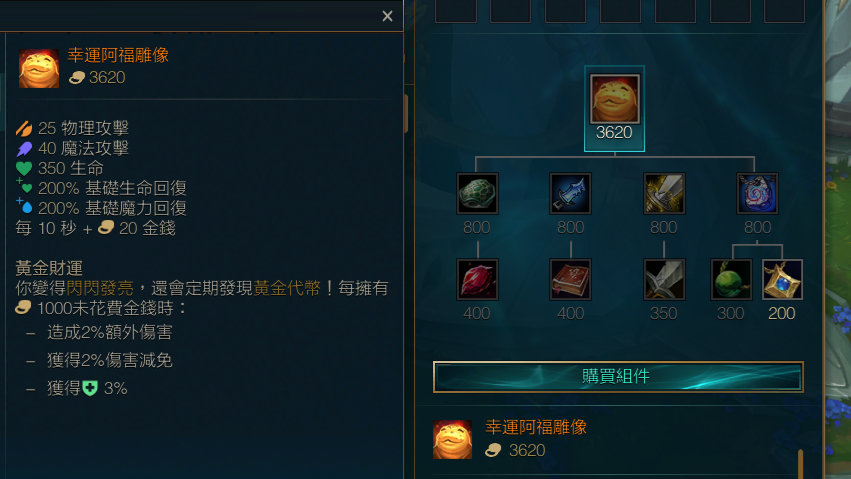
Task: Click the first empty inventory slot at top
Action: (456, 11)
